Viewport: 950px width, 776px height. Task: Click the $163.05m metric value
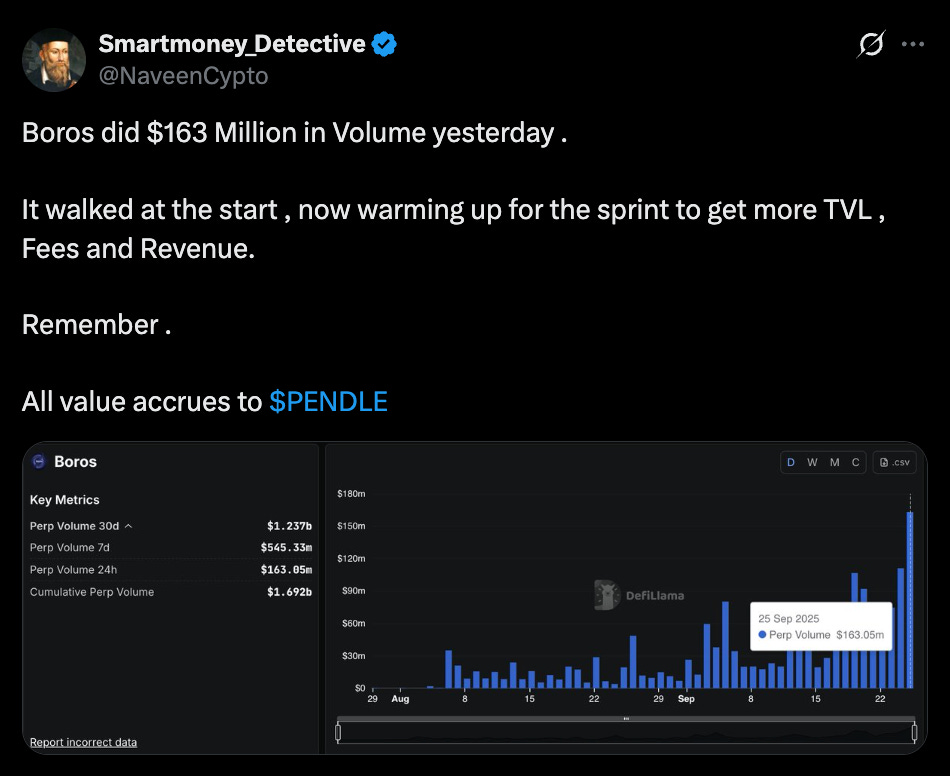pos(286,569)
